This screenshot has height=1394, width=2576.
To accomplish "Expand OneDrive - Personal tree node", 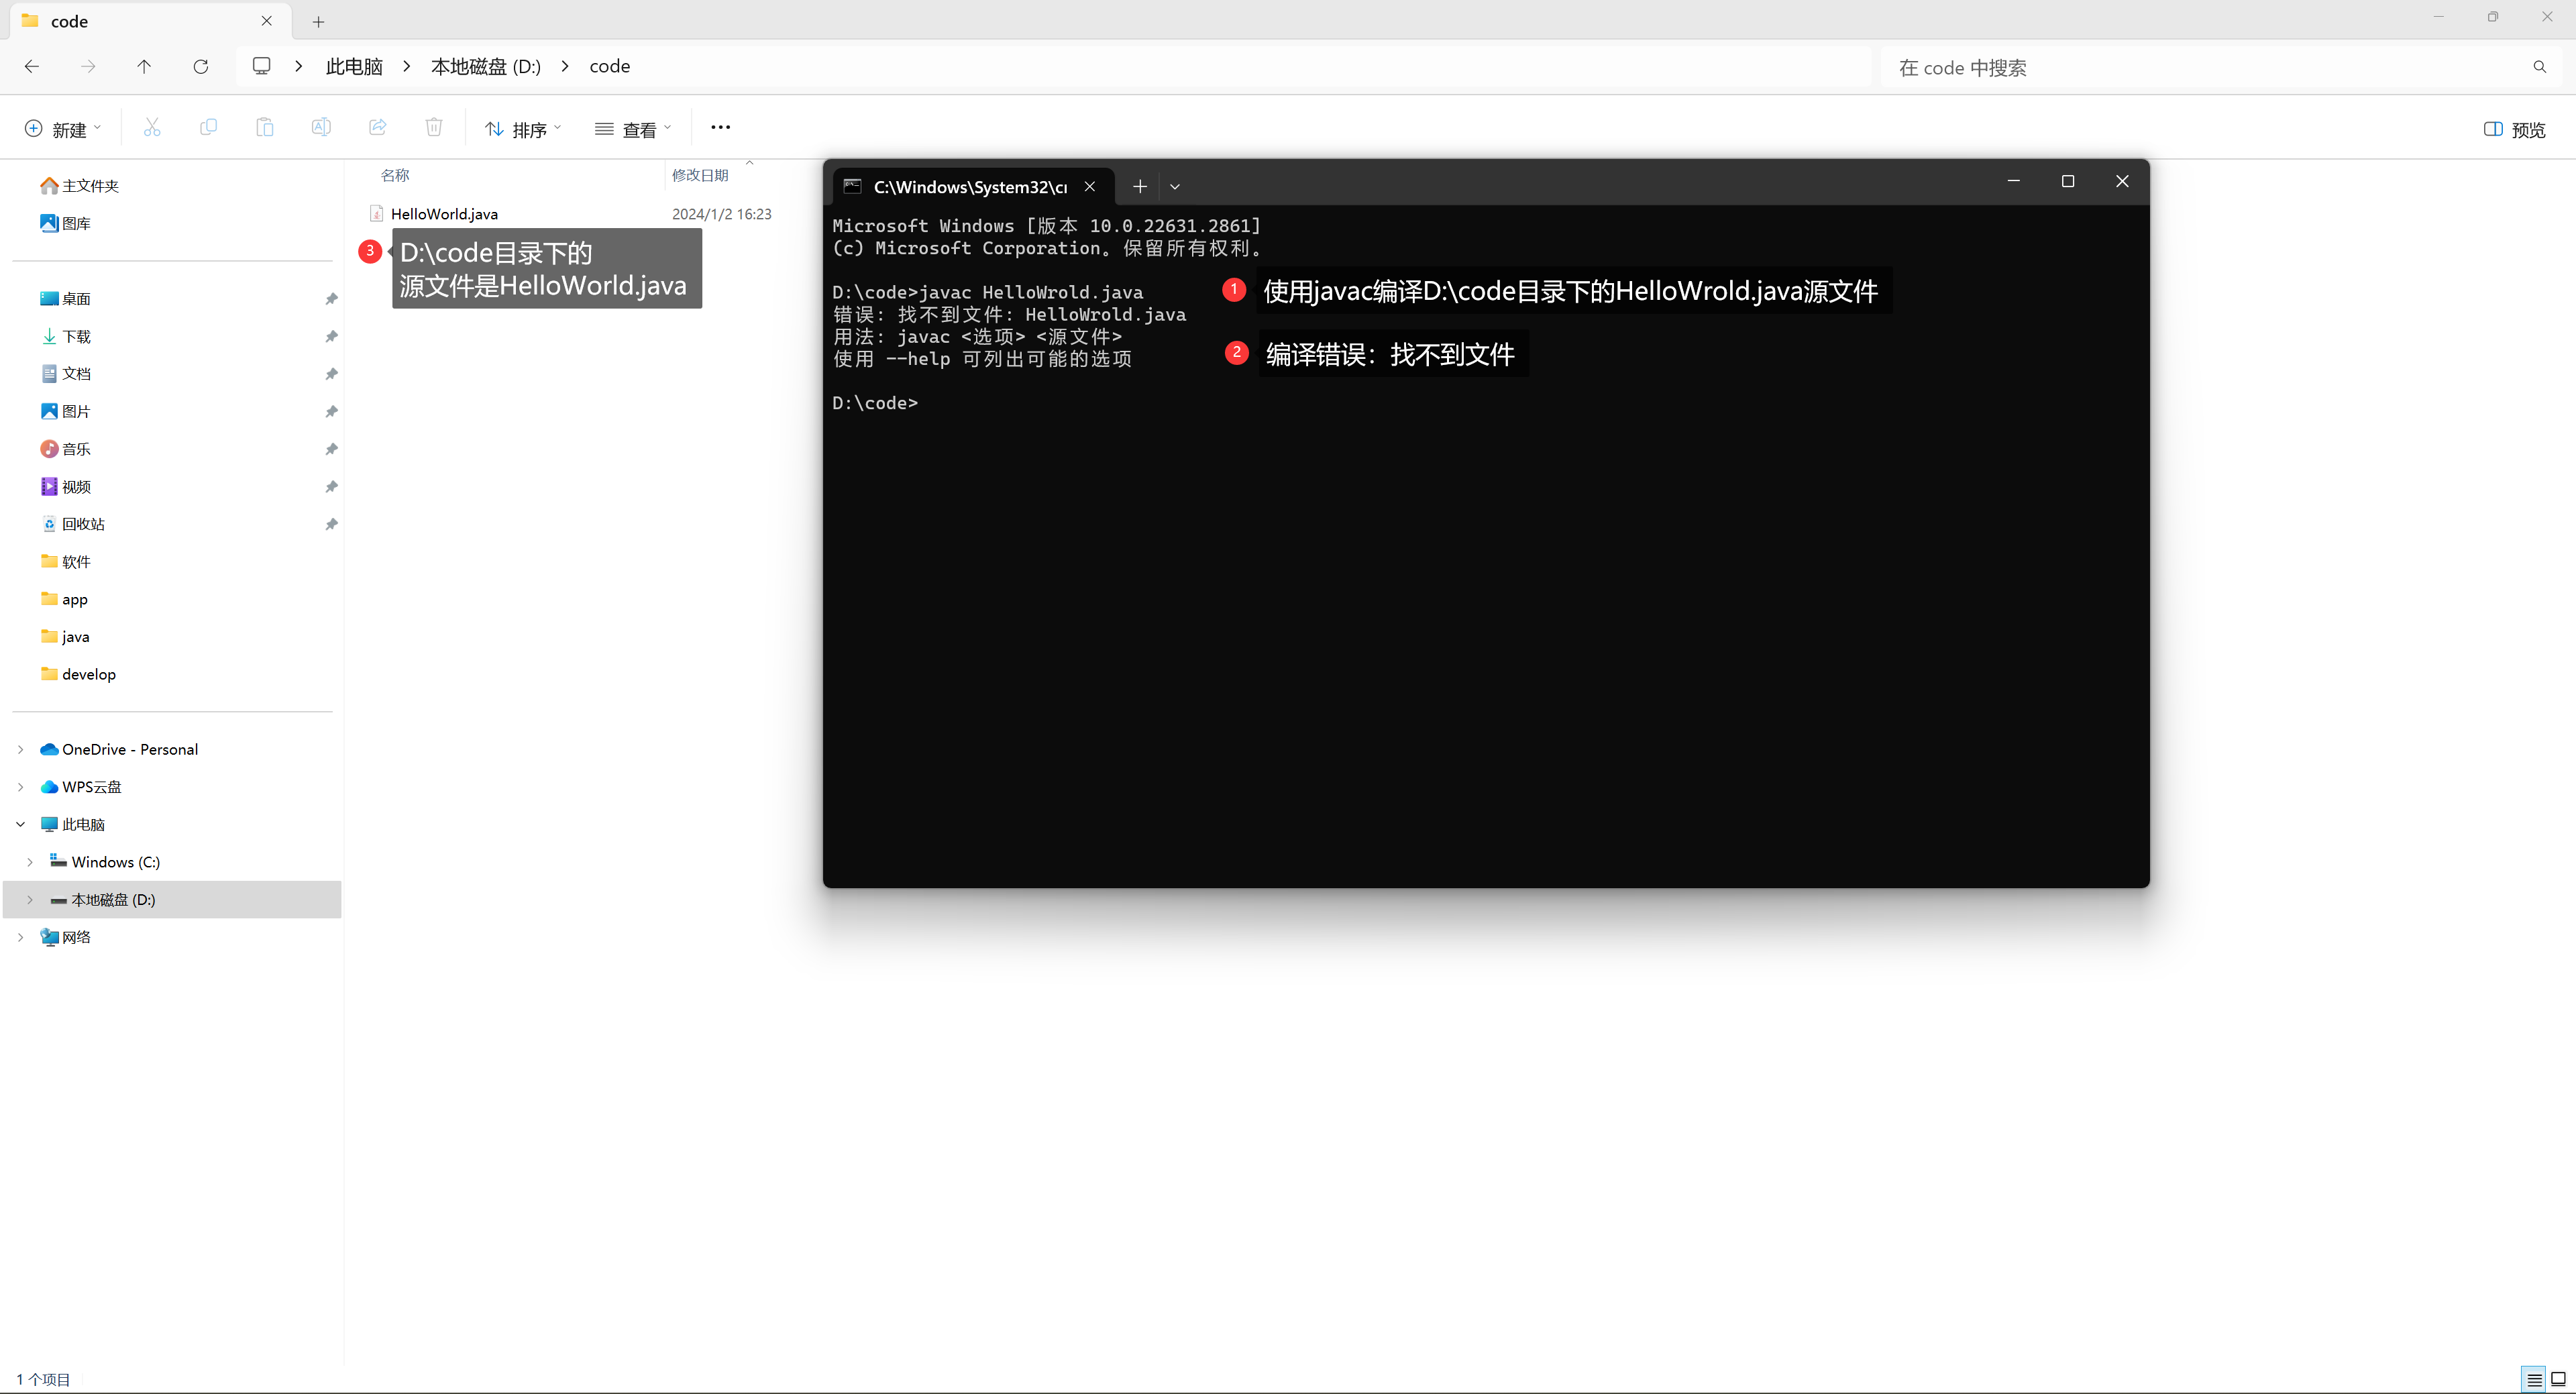I will [21, 749].
